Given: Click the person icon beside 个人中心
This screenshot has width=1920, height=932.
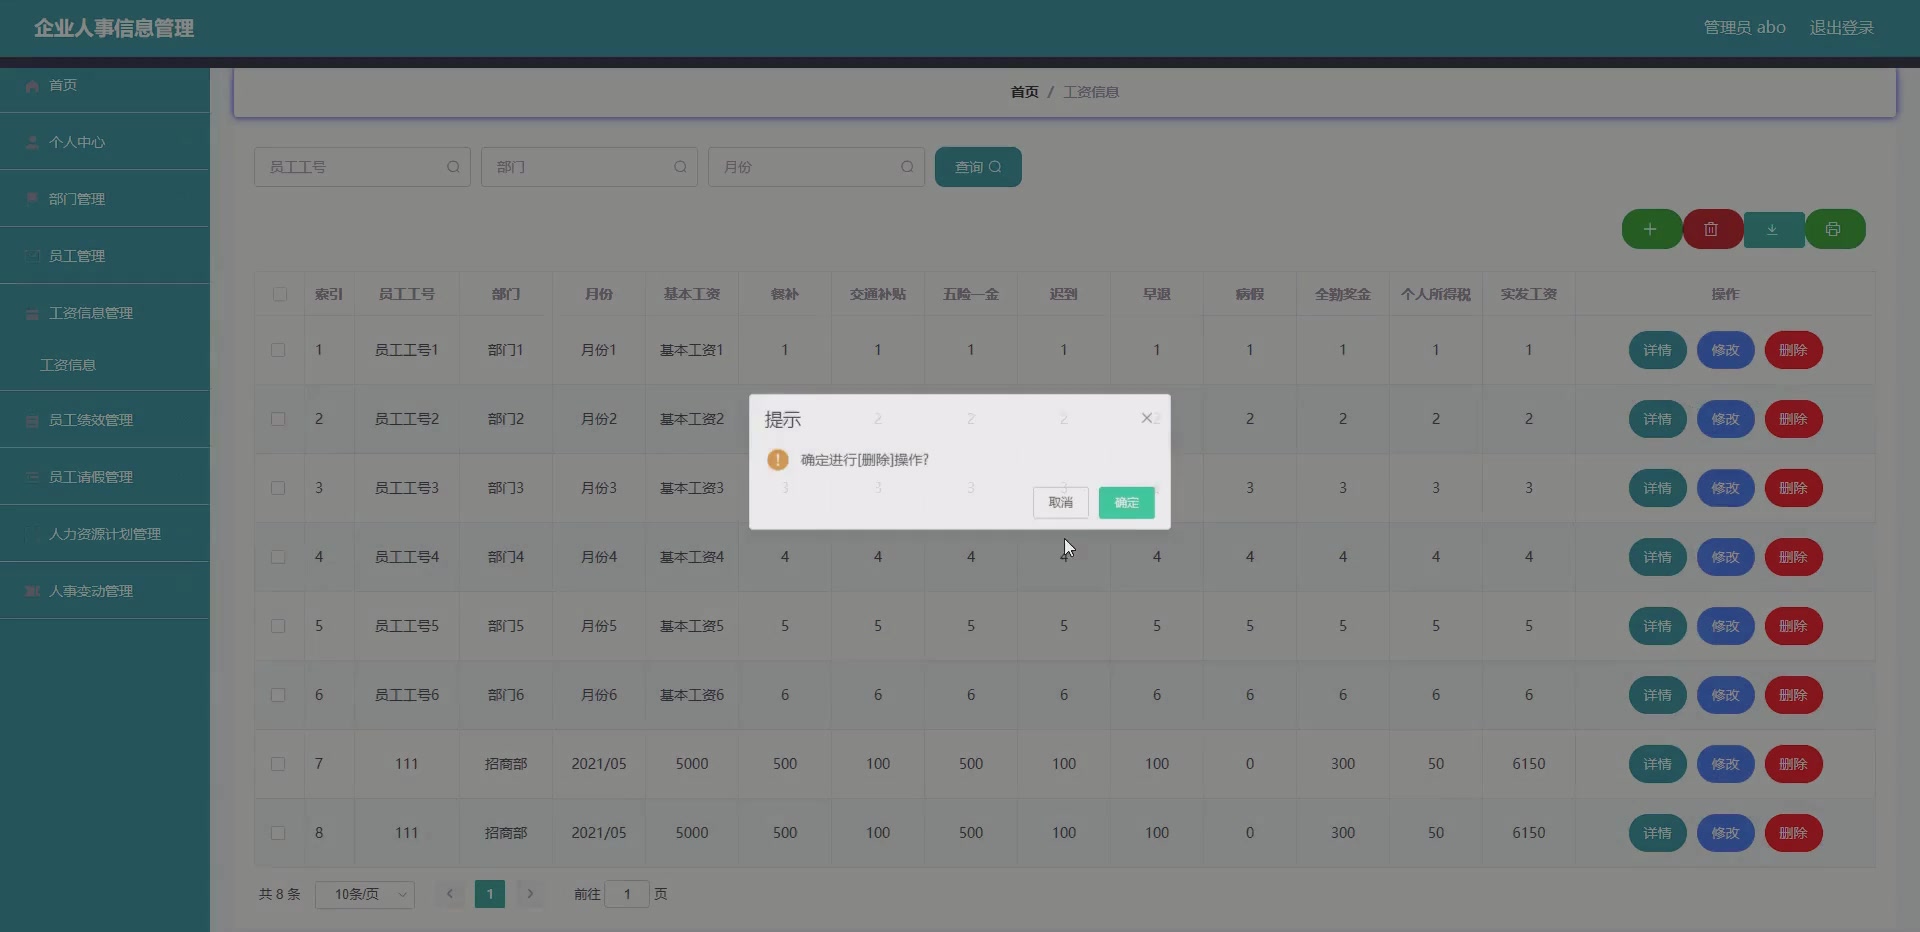Looking at the screenshot, I should (x=32, y=142).
